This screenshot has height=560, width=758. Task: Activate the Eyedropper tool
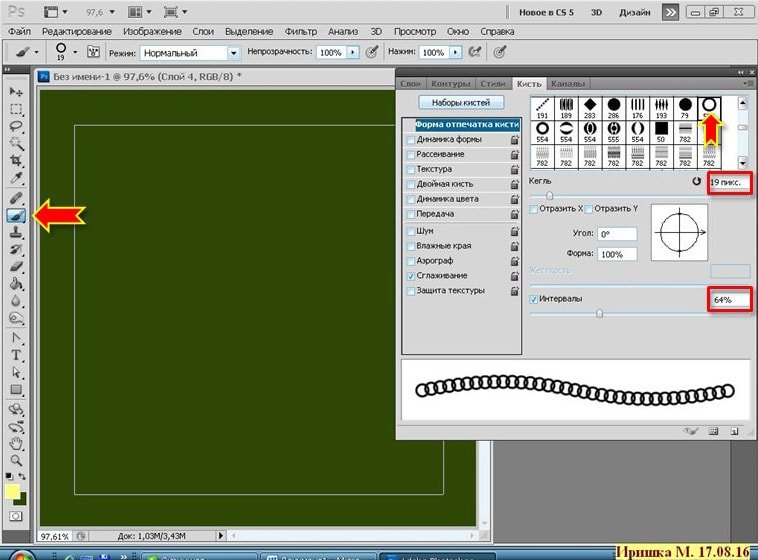coord(17,178)
